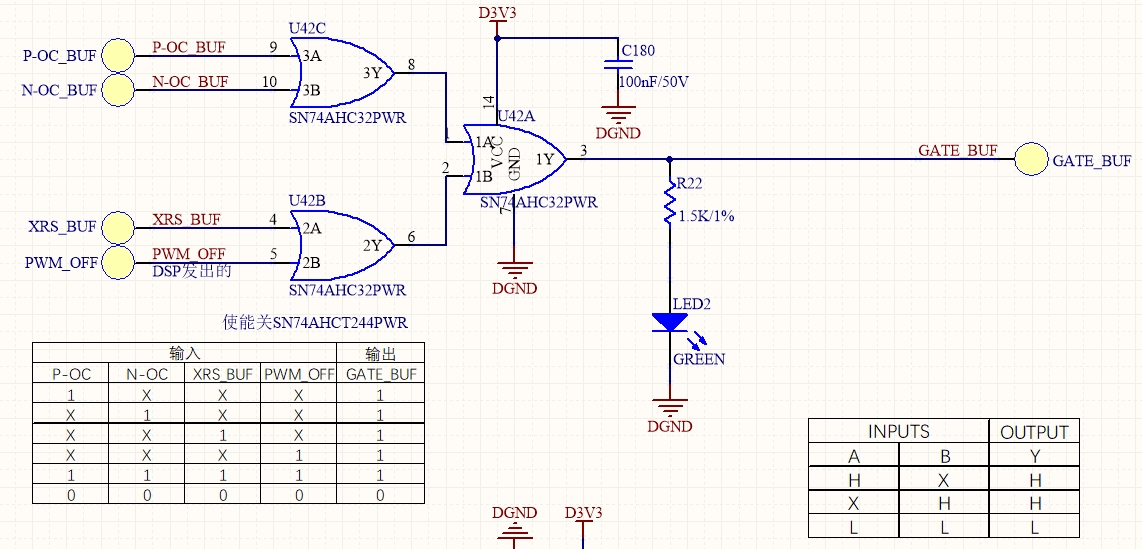Click the XRS_BUF table column header
1142x549 pixels.
click(223, 375)
